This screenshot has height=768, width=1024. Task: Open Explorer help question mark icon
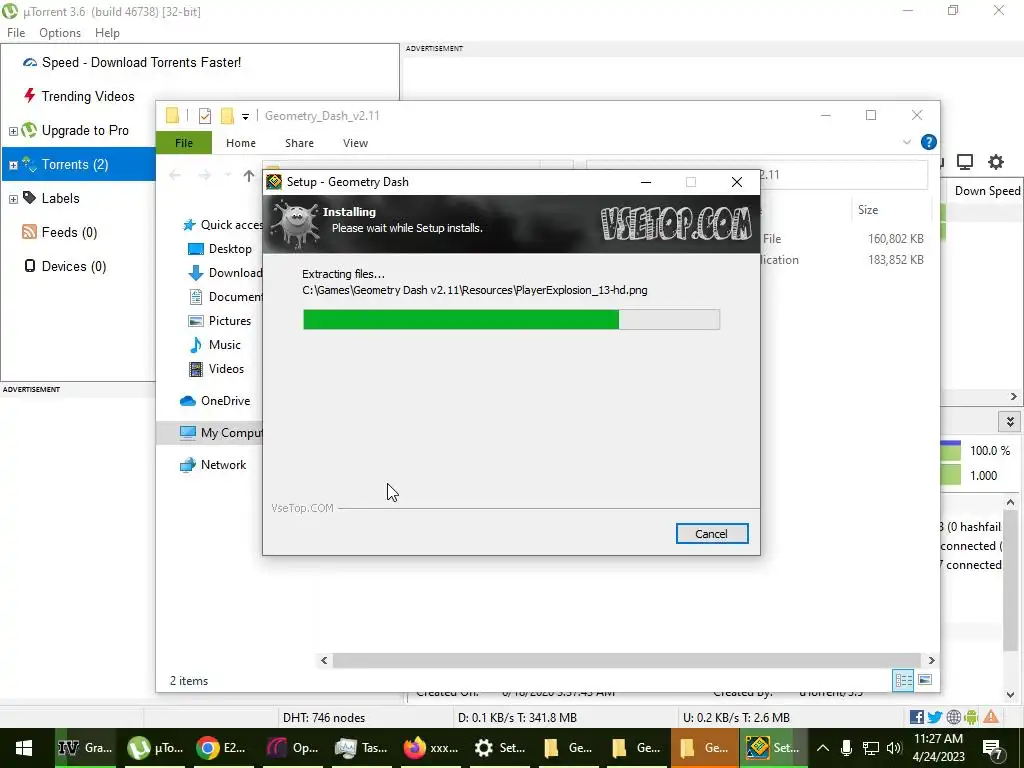click(928, 142)
